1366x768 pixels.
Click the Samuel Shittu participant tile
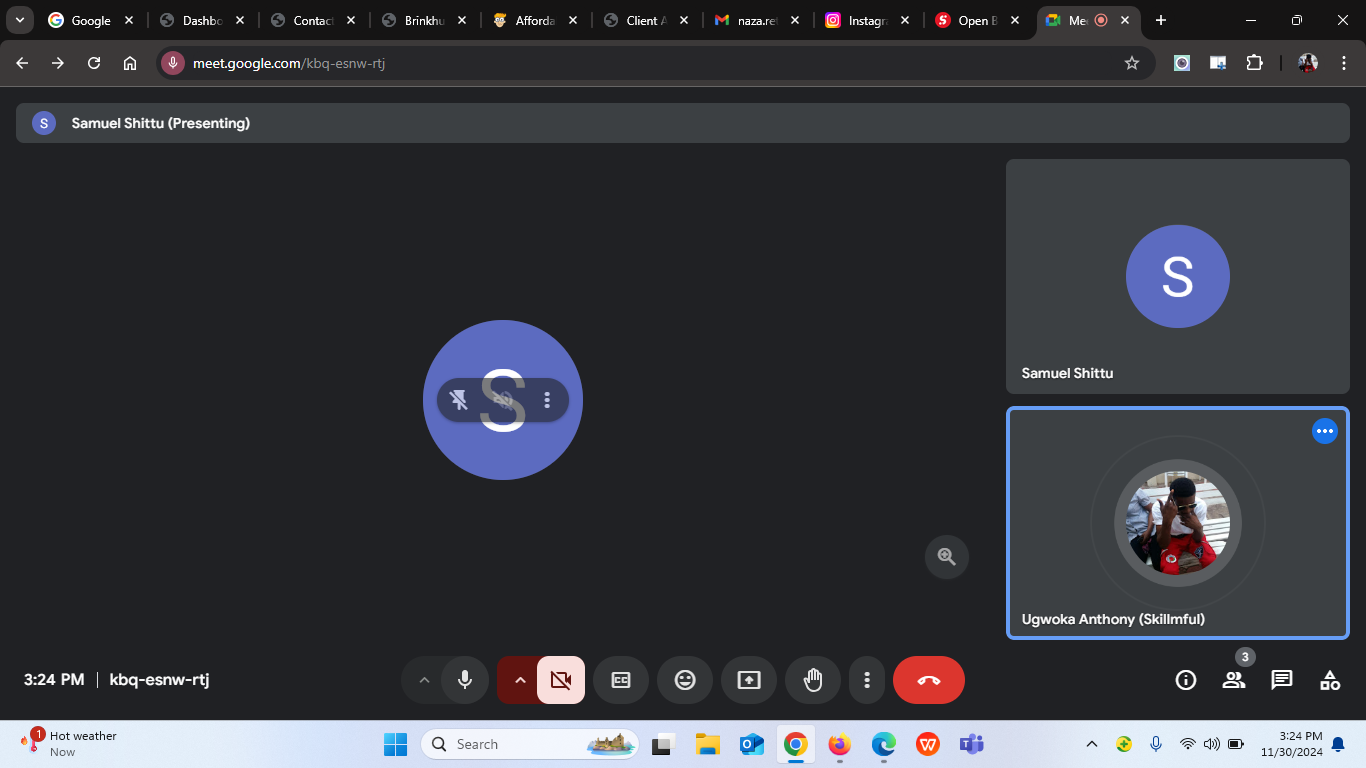(x=1177, y=276)
